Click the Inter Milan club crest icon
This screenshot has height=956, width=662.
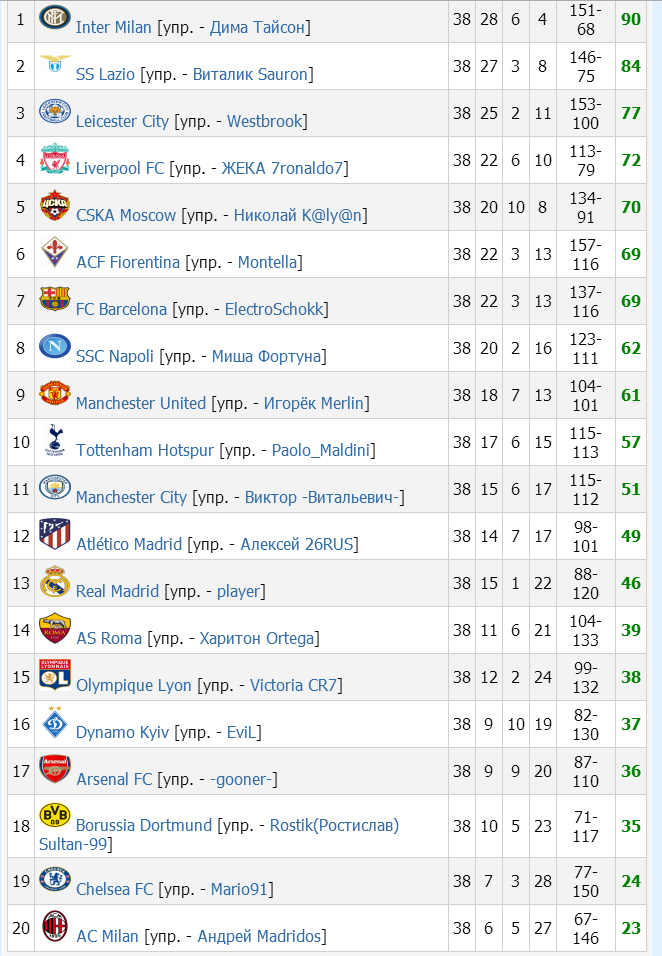[54, 17]
